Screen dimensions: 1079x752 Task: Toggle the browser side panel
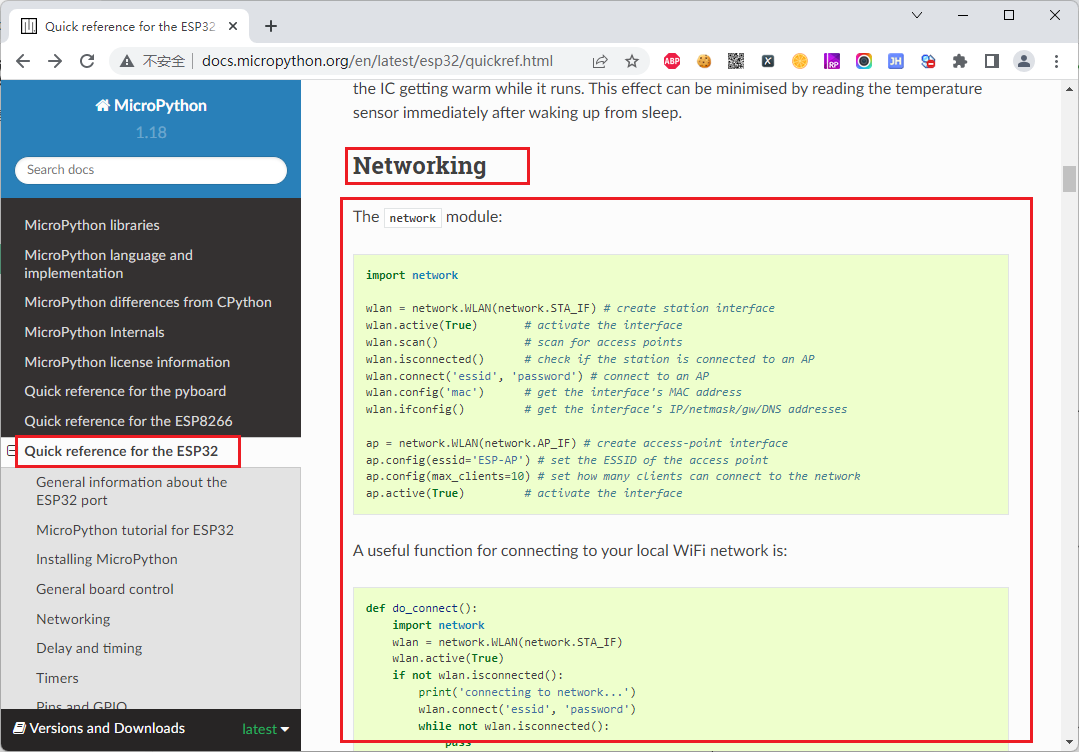point(992,61)
